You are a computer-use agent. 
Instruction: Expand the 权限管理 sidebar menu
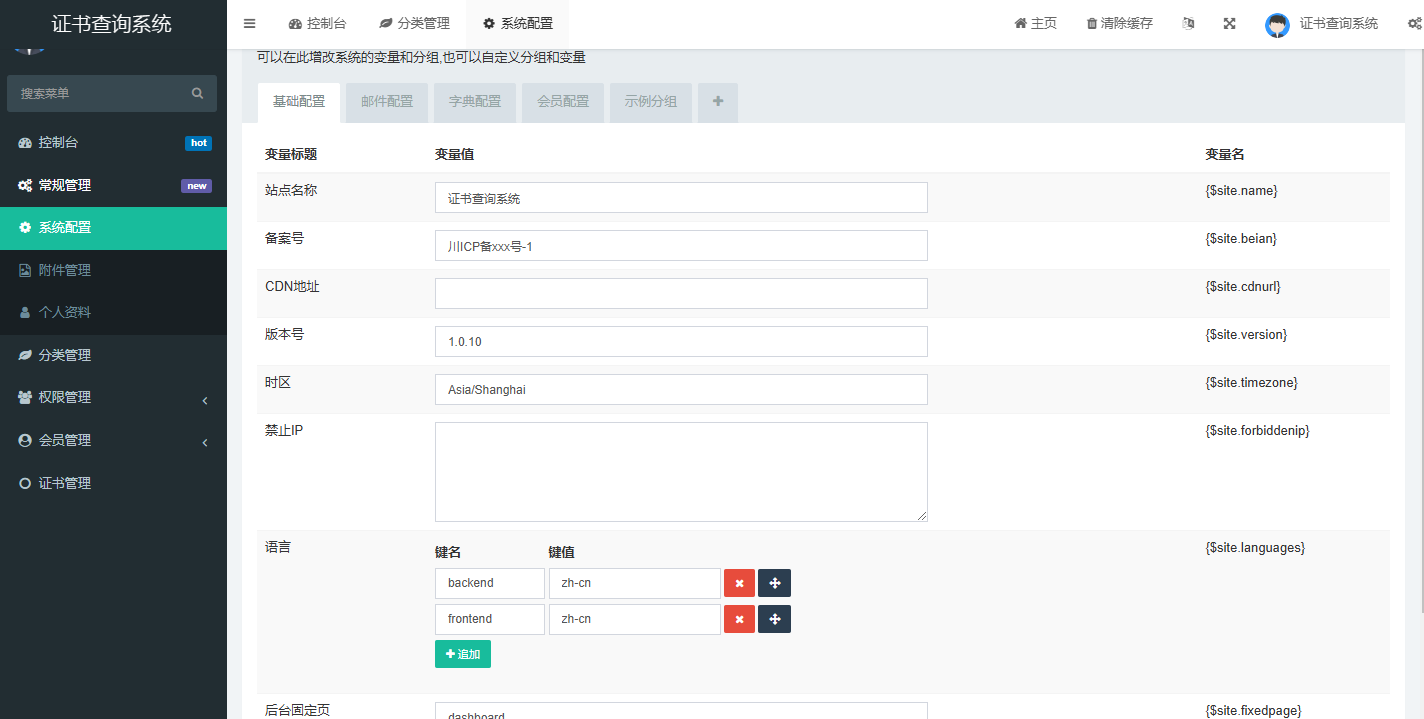tap(70, 397)
